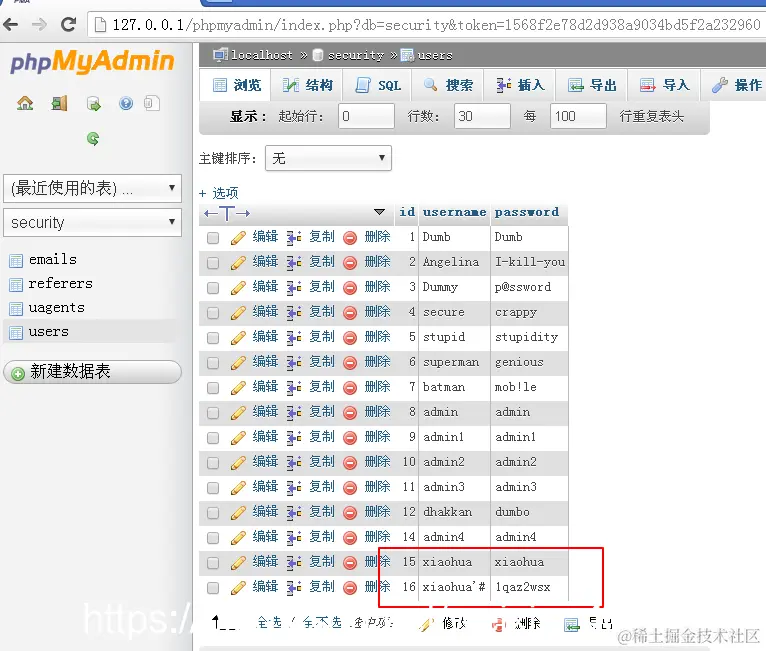Viewport: 766px width, 651px height.
Task: Click security breadcrumb link
Action: click(356, 55)
